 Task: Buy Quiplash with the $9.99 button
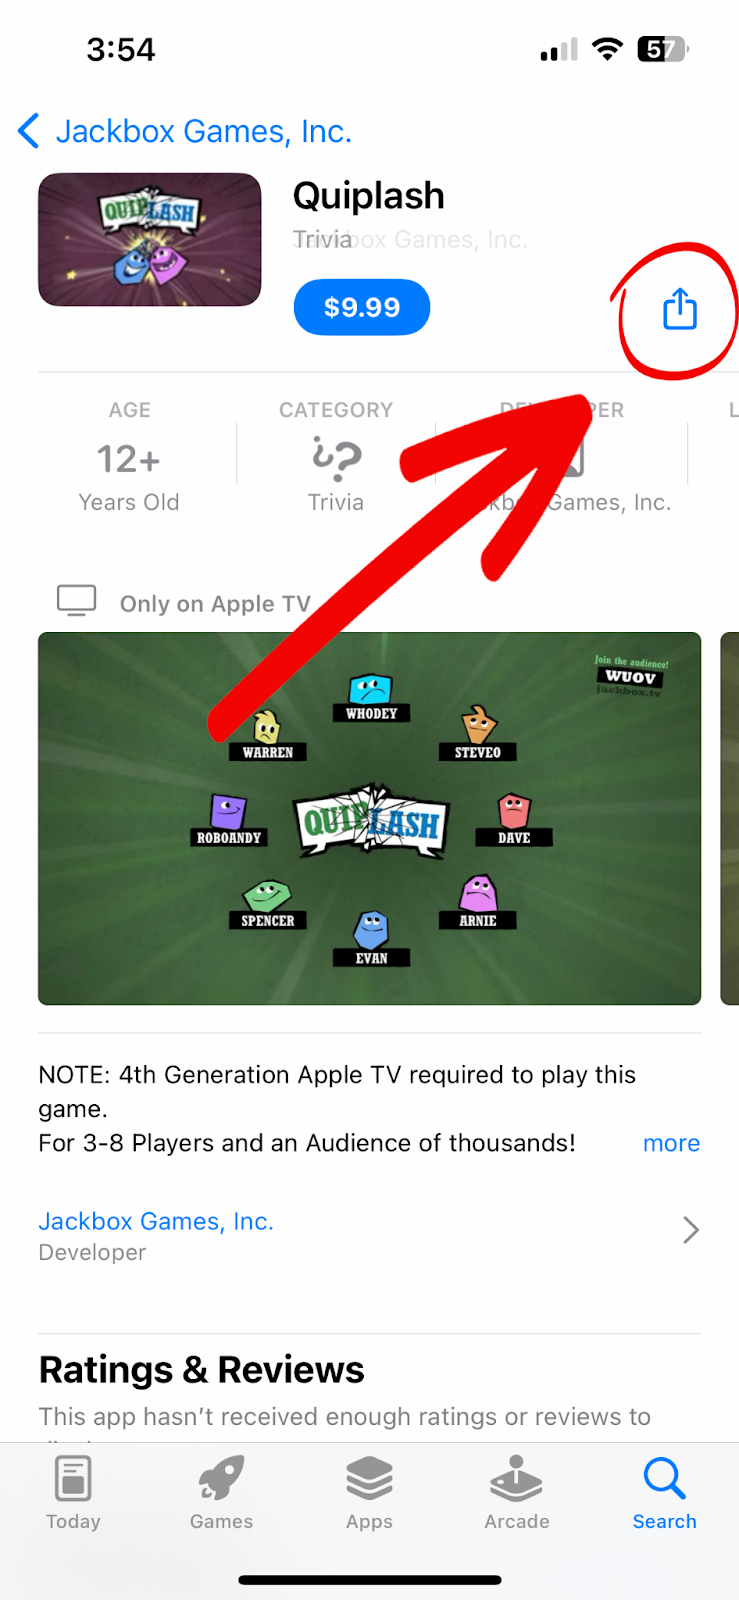coord(362,307)
